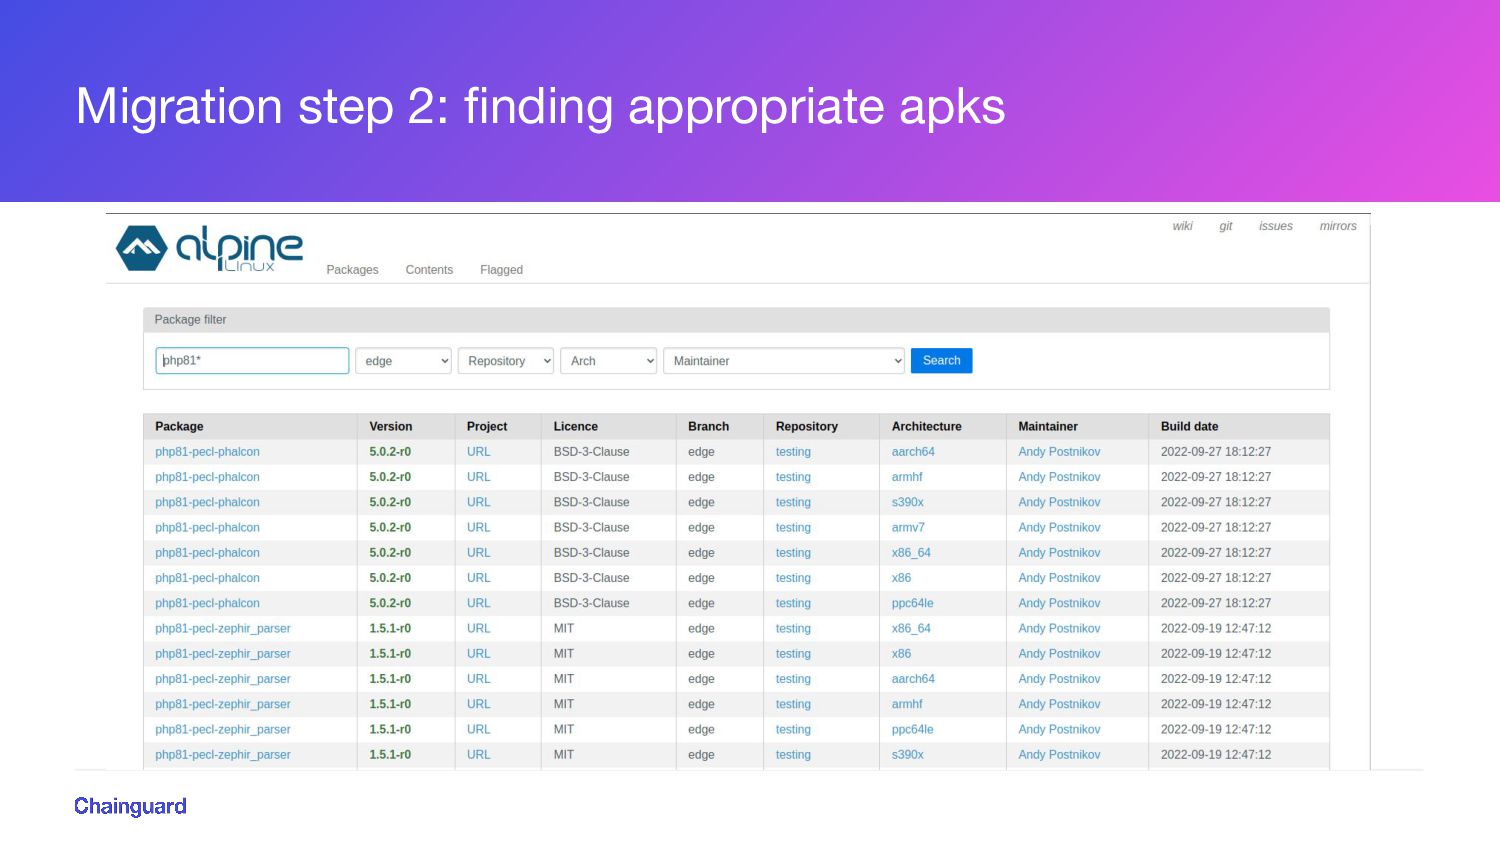Click testing repository in phalcon aarch64 row
The height and width of the screenshot is (844, 1500).
click(x=793, y=452)
